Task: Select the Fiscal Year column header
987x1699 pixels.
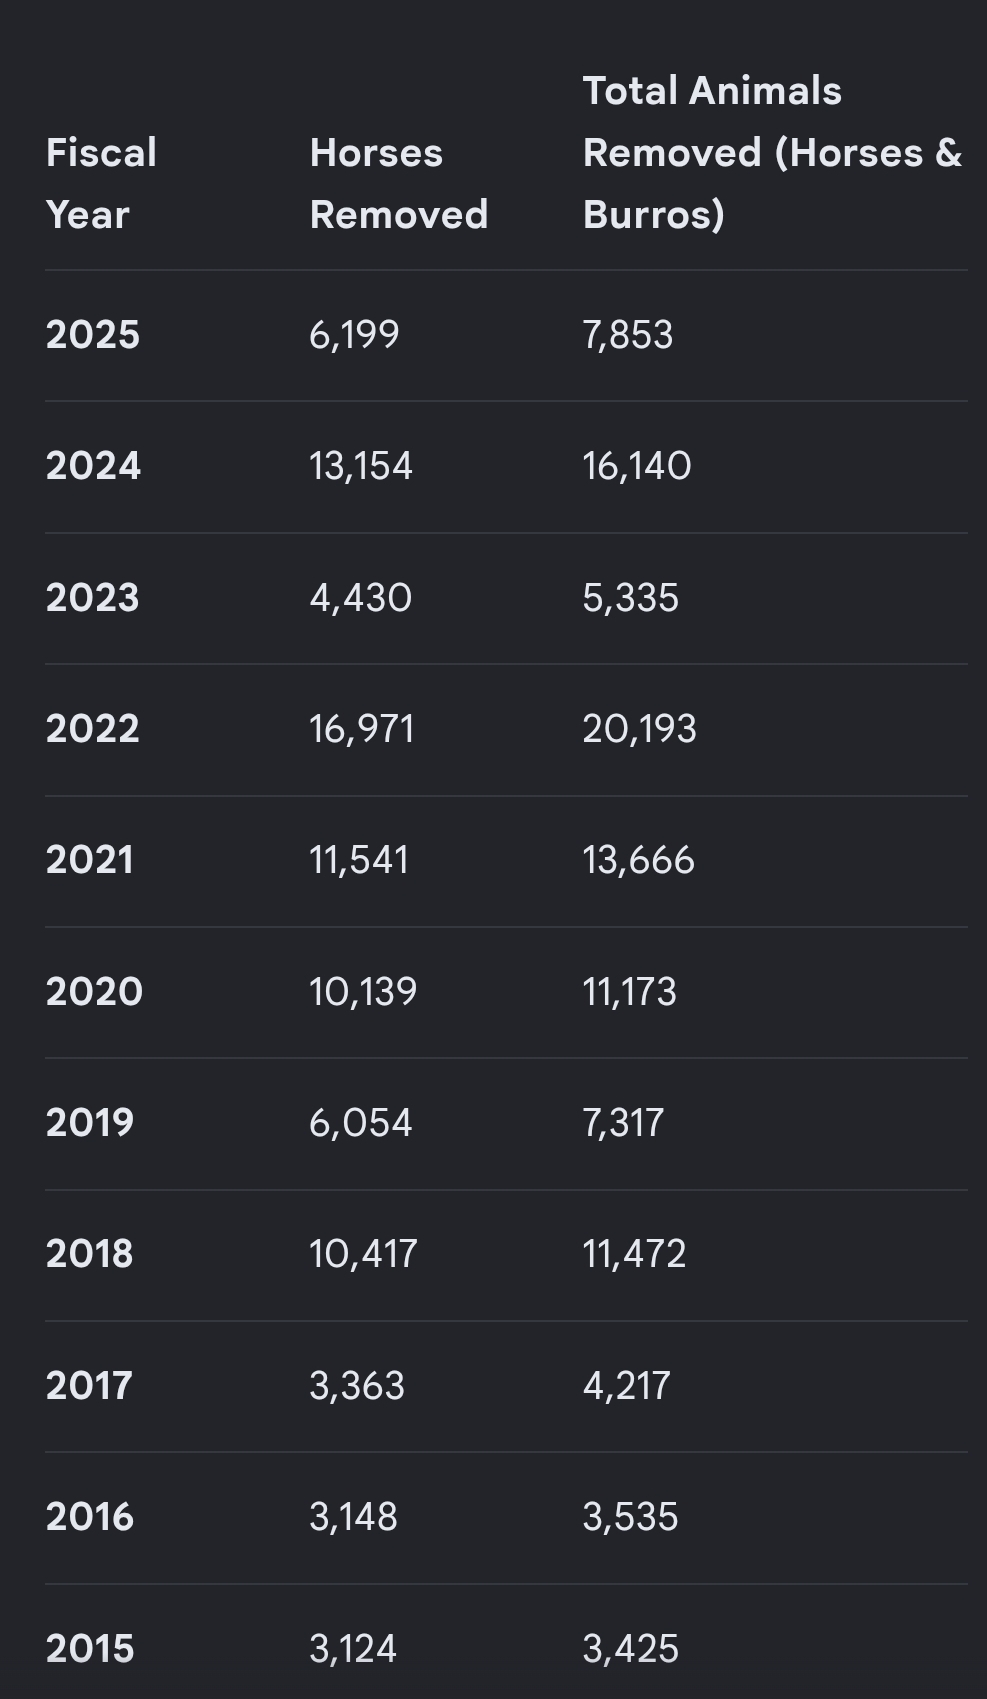Action: click(x=101, y=184)
